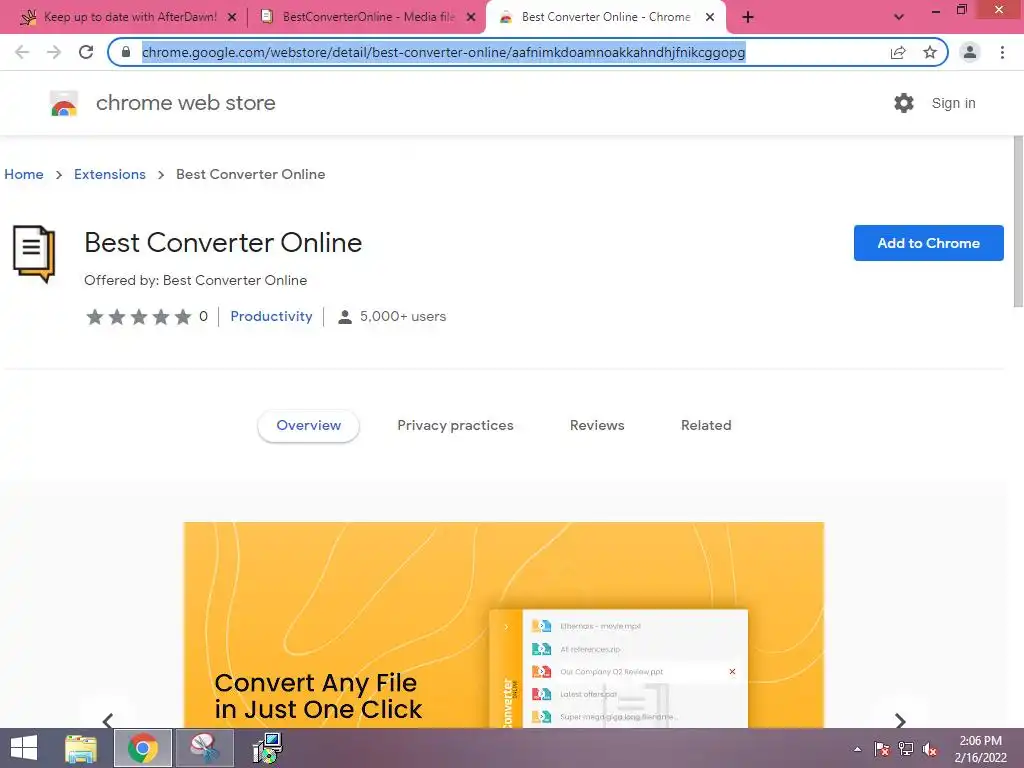Image resolution: width=1024 pixels, height=768 pixels.
Task: Close the AfterDawn tab
Action: pyautogui.click(x=232, y=18)
